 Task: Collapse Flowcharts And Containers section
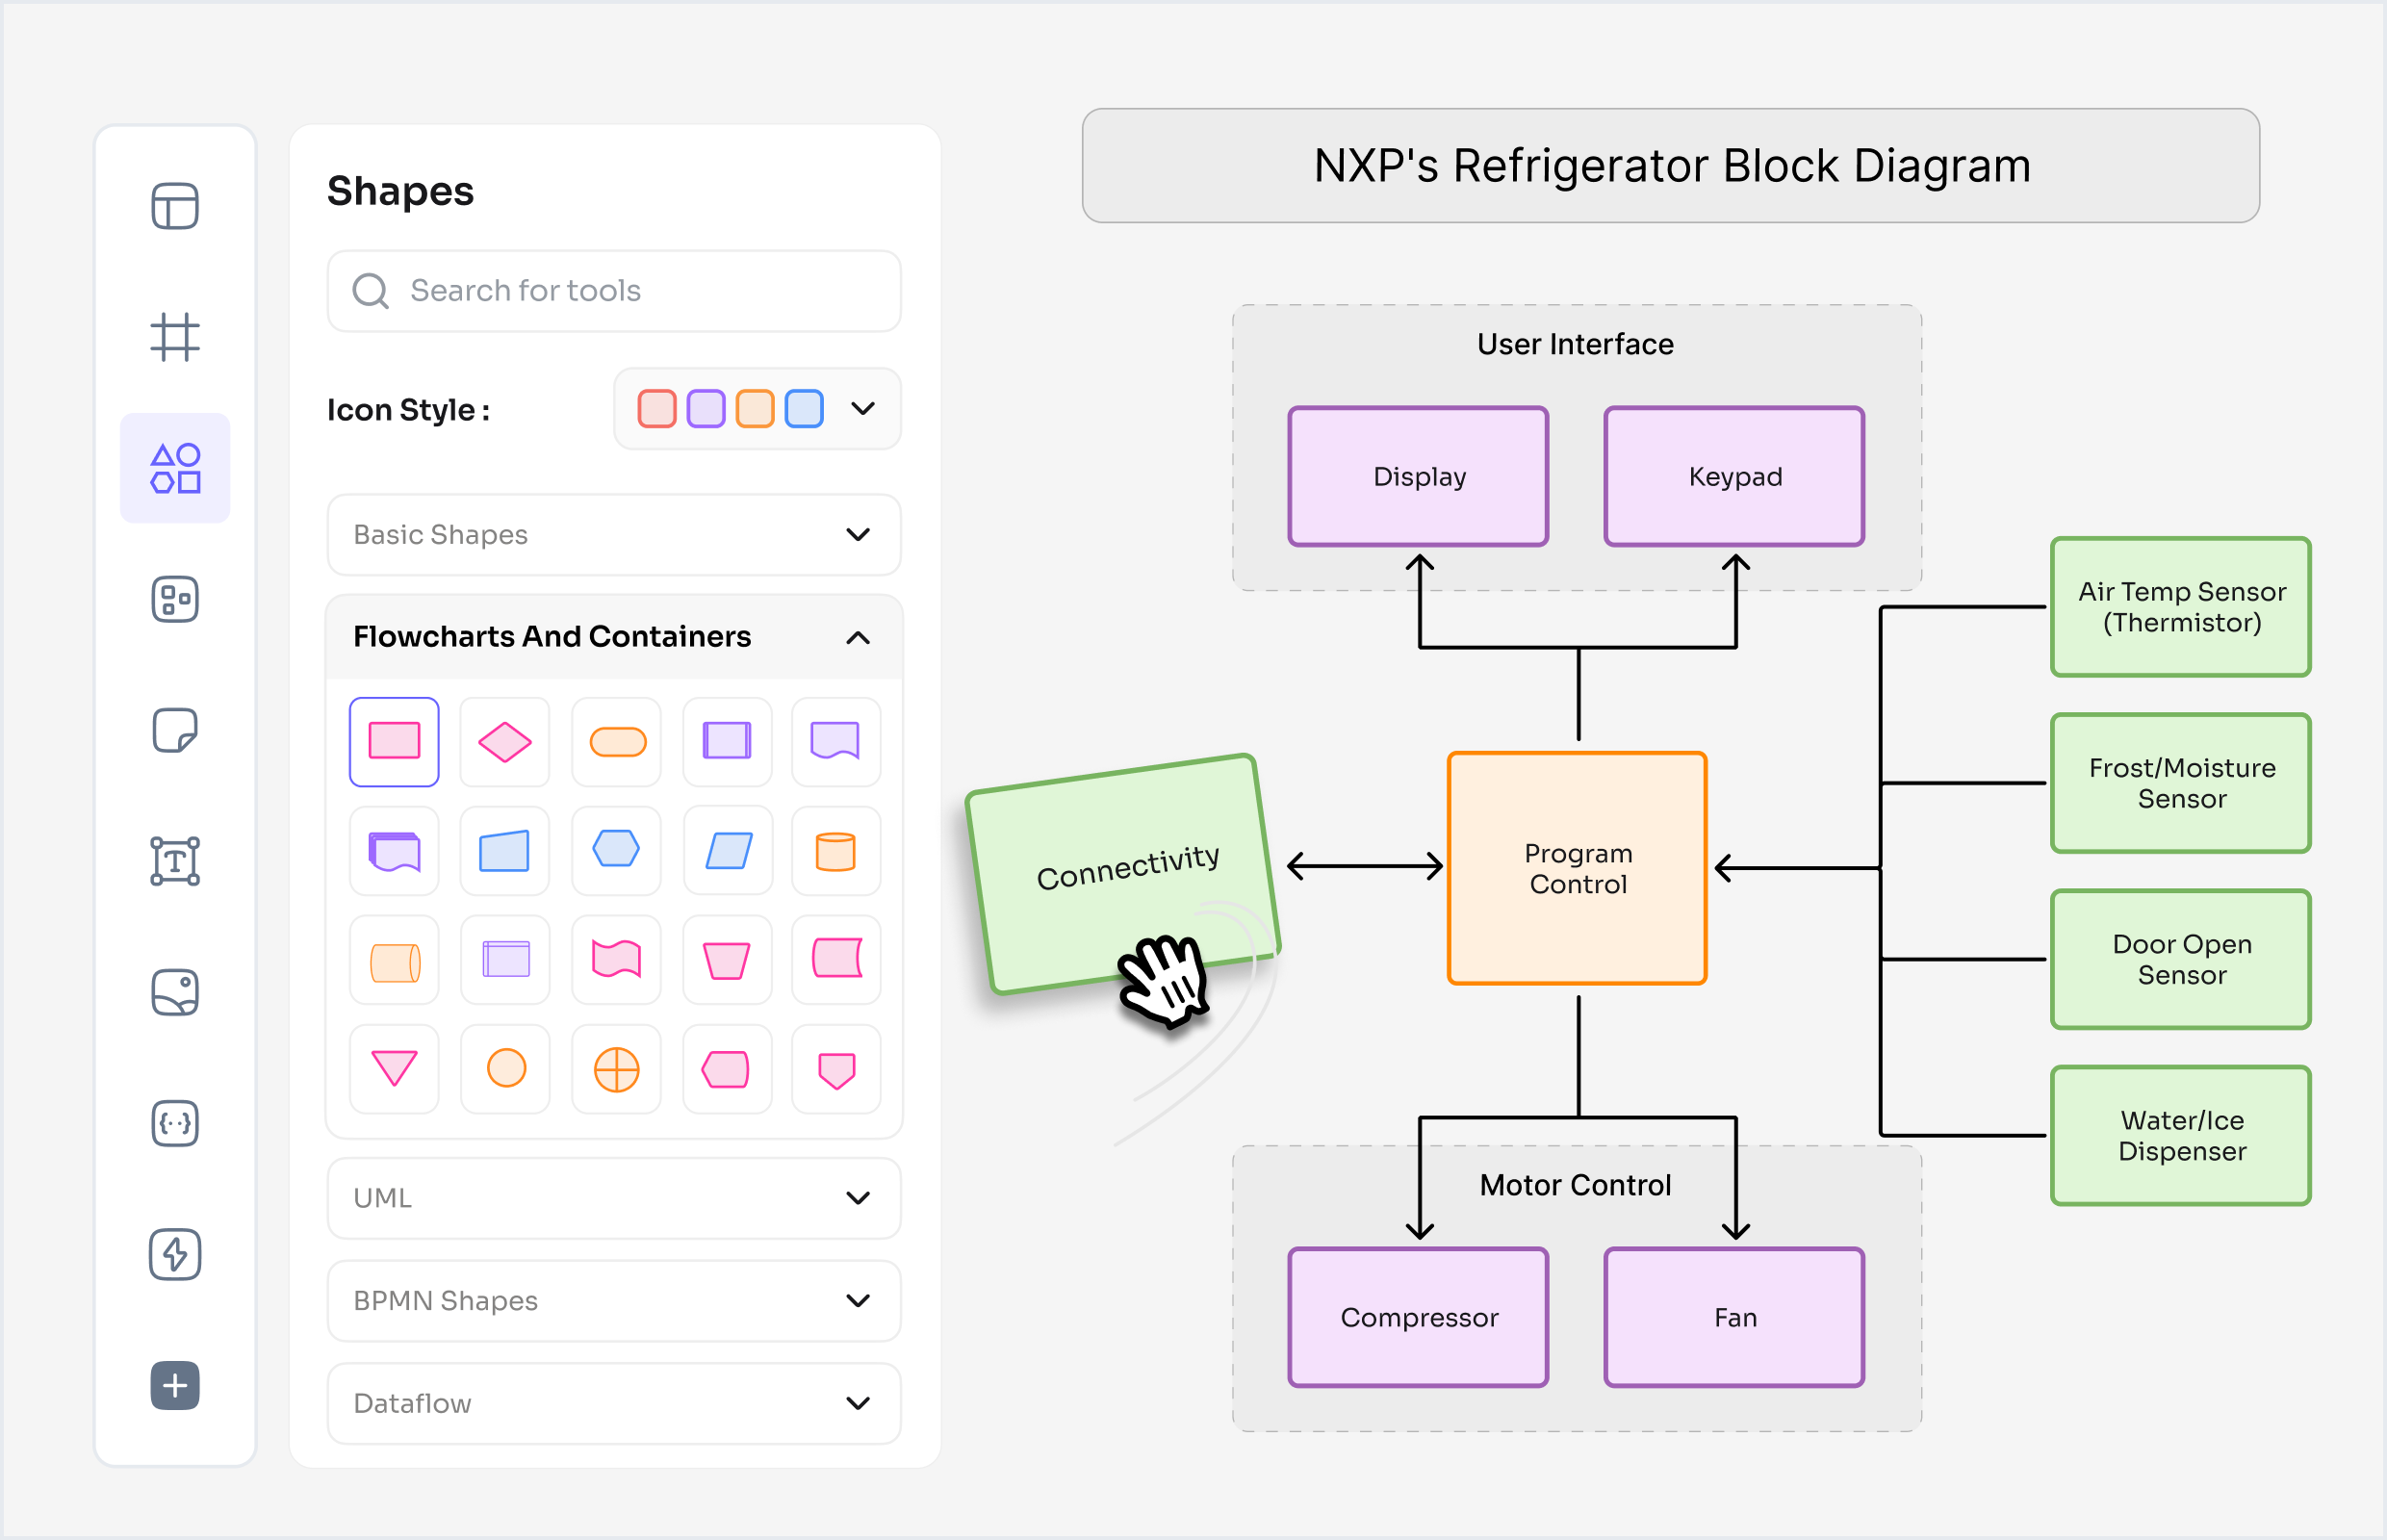pyautogui.click(x=614, y=637)
